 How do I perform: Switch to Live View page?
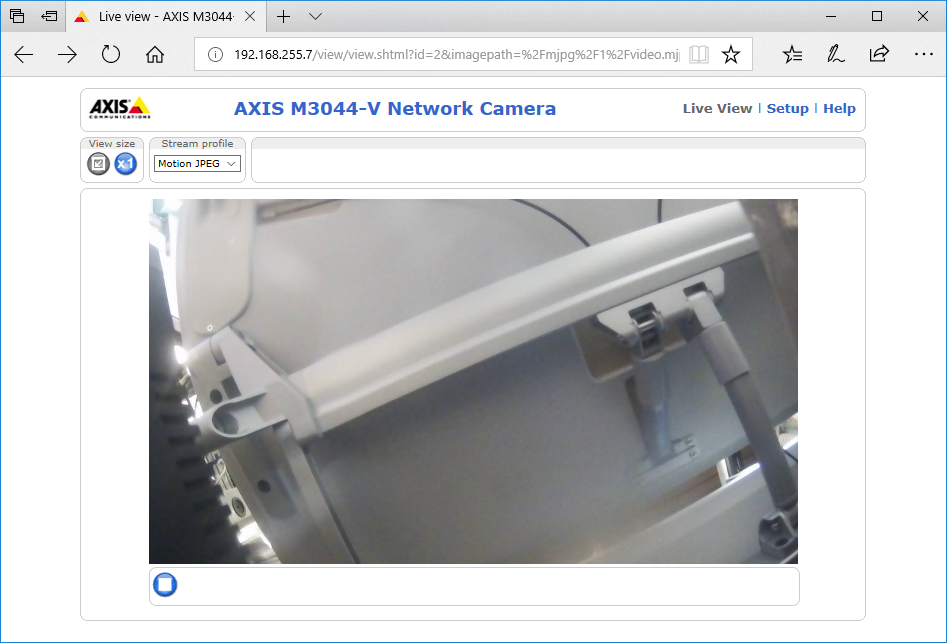717,109
